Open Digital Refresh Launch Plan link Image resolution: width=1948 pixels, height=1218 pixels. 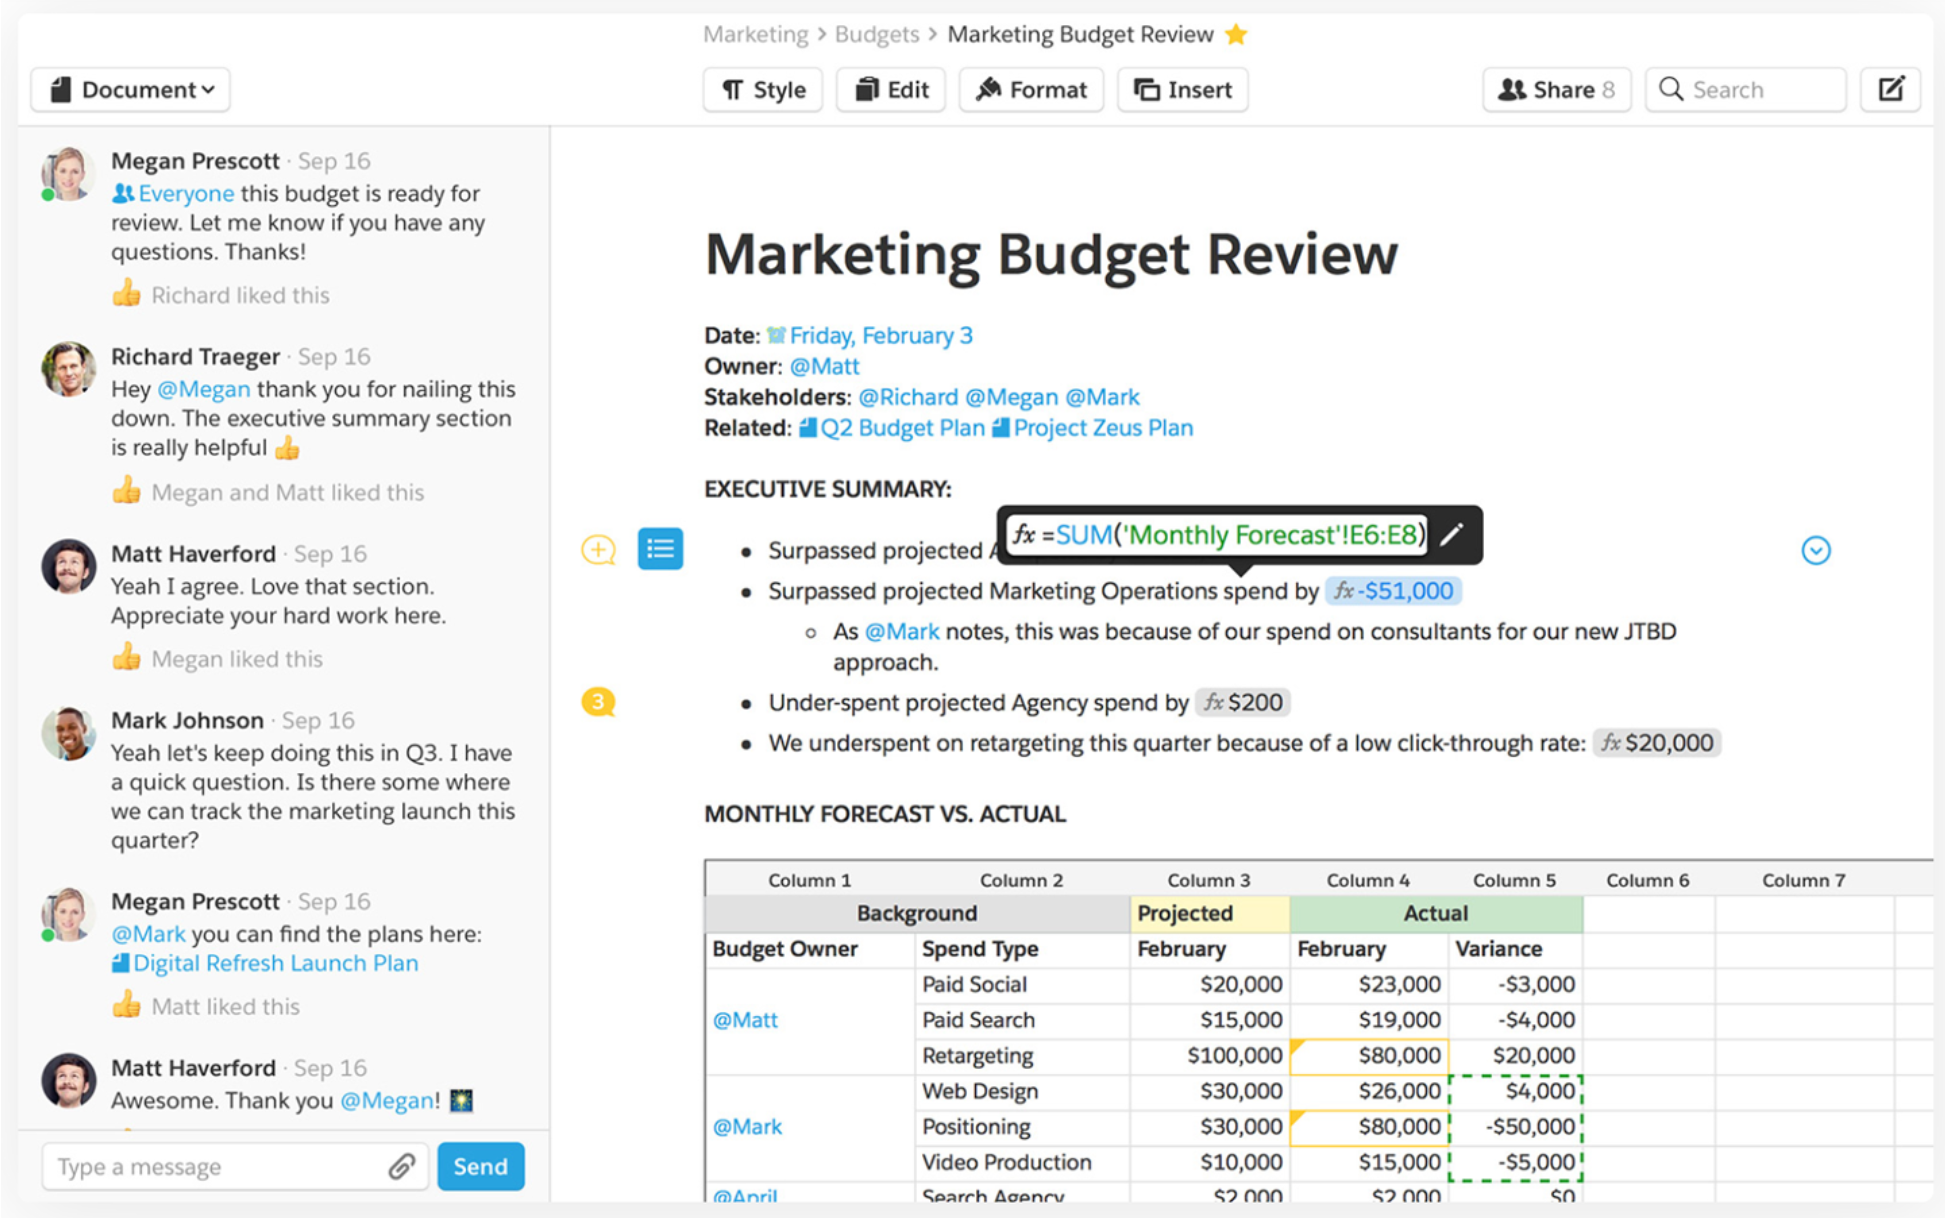[265, 963]
